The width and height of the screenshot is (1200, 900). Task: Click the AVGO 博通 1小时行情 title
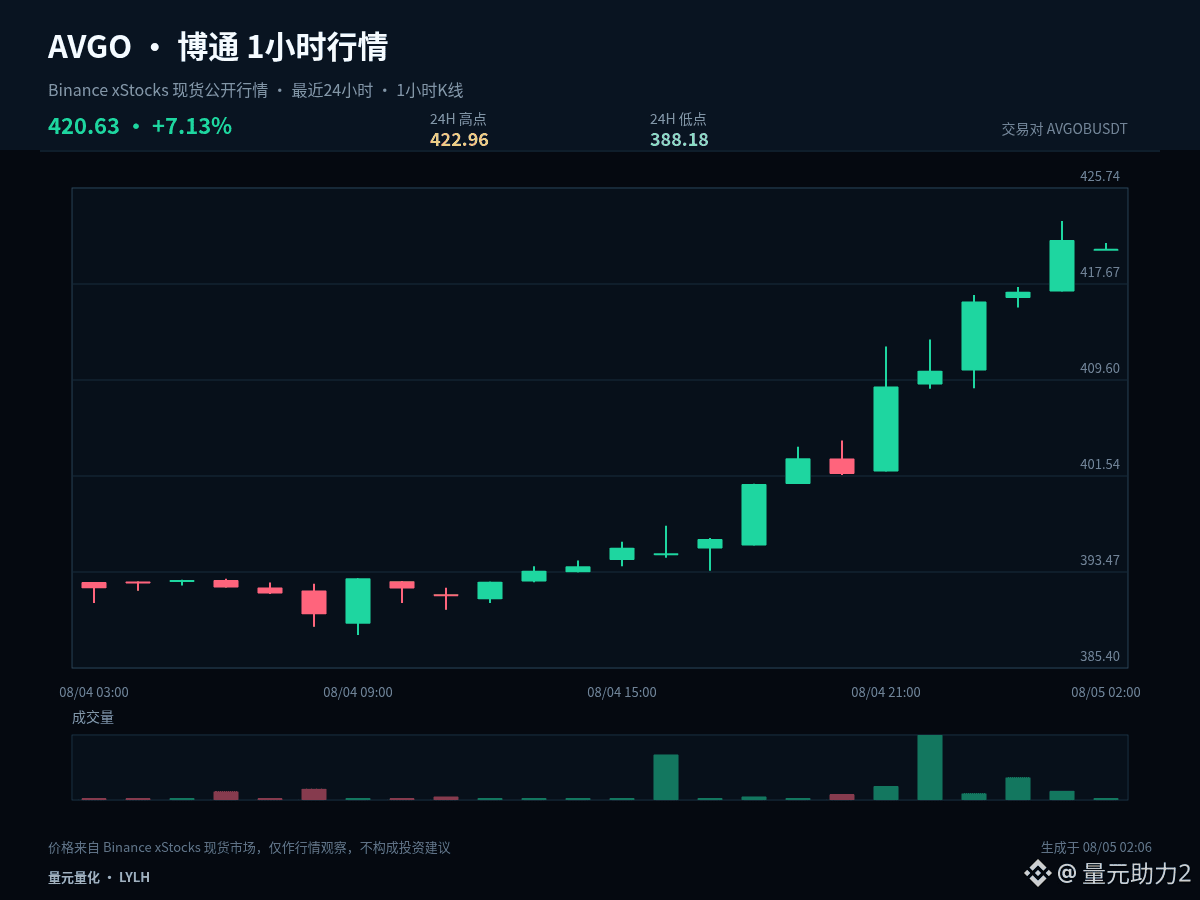click(218, 47)
